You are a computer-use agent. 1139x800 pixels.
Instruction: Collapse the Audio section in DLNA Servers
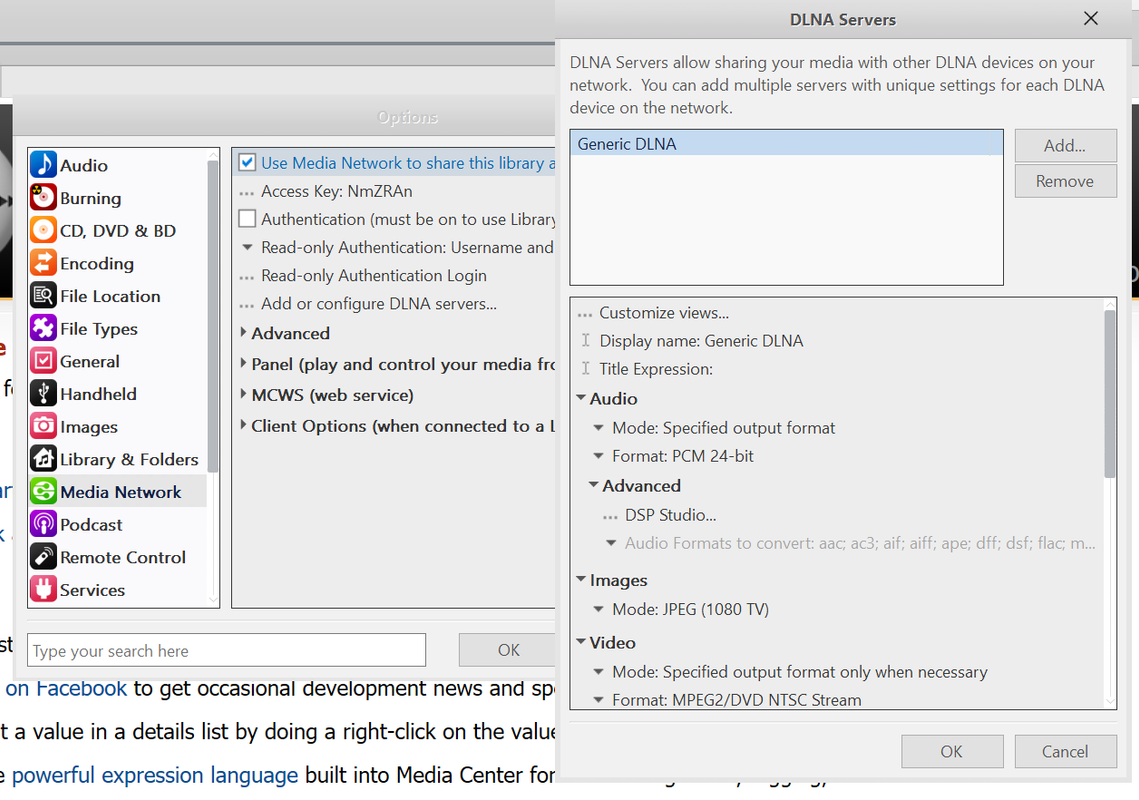coord(581,397)
